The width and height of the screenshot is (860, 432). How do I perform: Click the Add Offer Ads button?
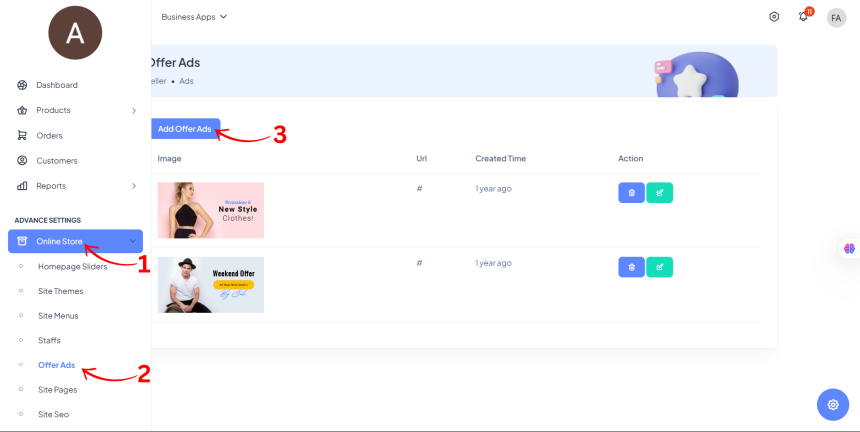[185, 129]
